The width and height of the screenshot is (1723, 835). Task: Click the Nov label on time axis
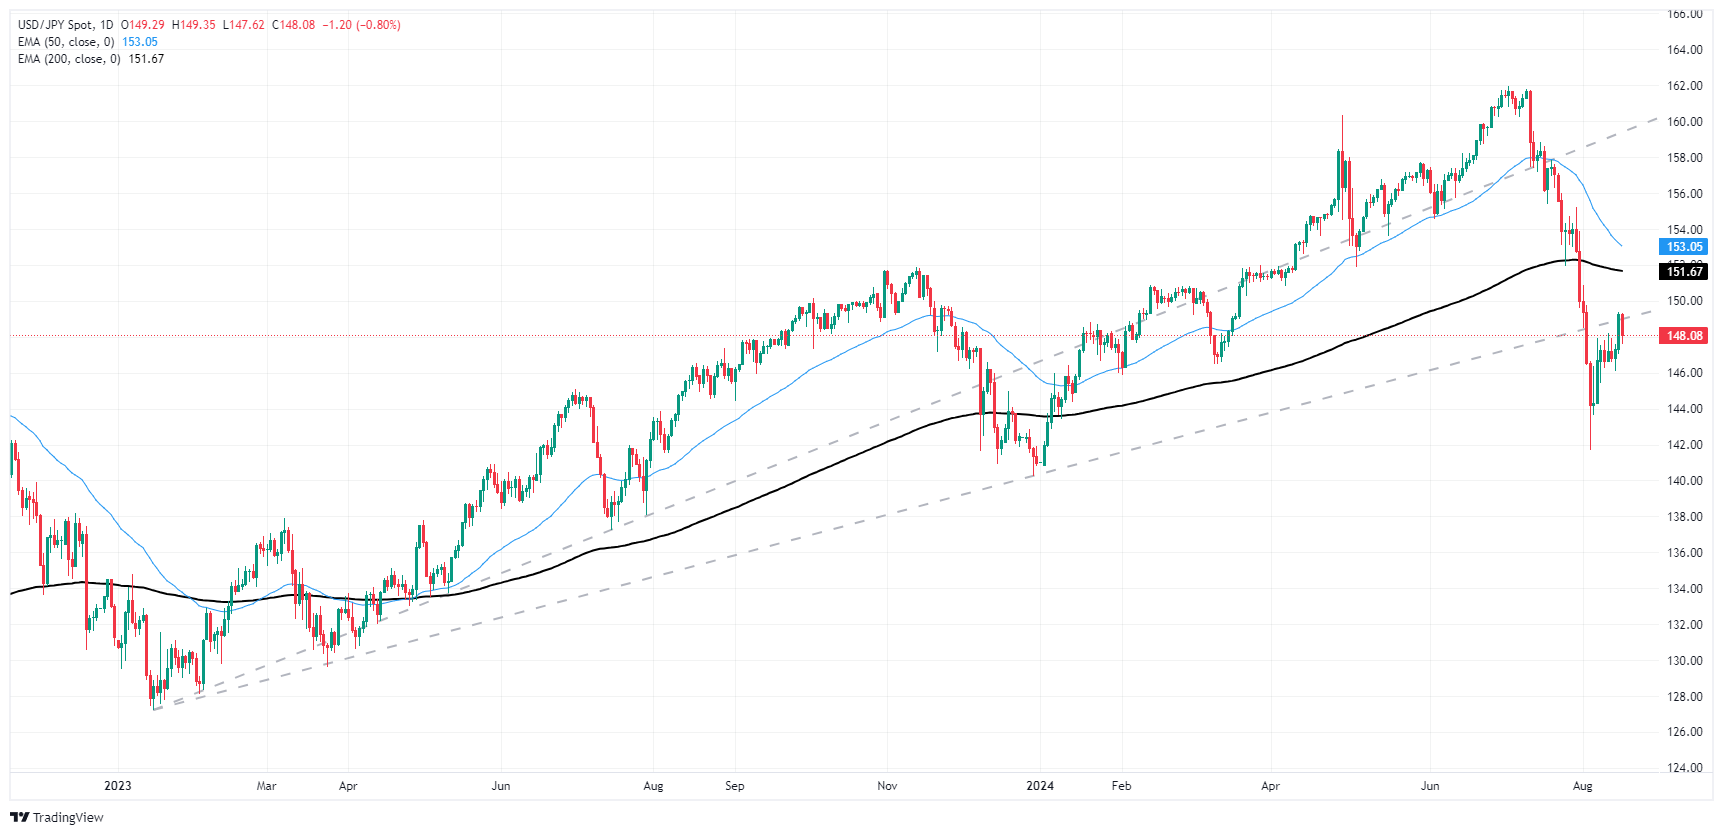[x=887, y=786]
